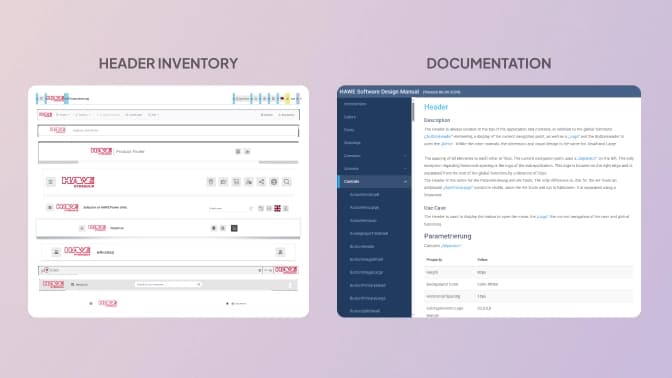Click search field in grey header
This screenshot has width=672, height=378.
point(168,284)
